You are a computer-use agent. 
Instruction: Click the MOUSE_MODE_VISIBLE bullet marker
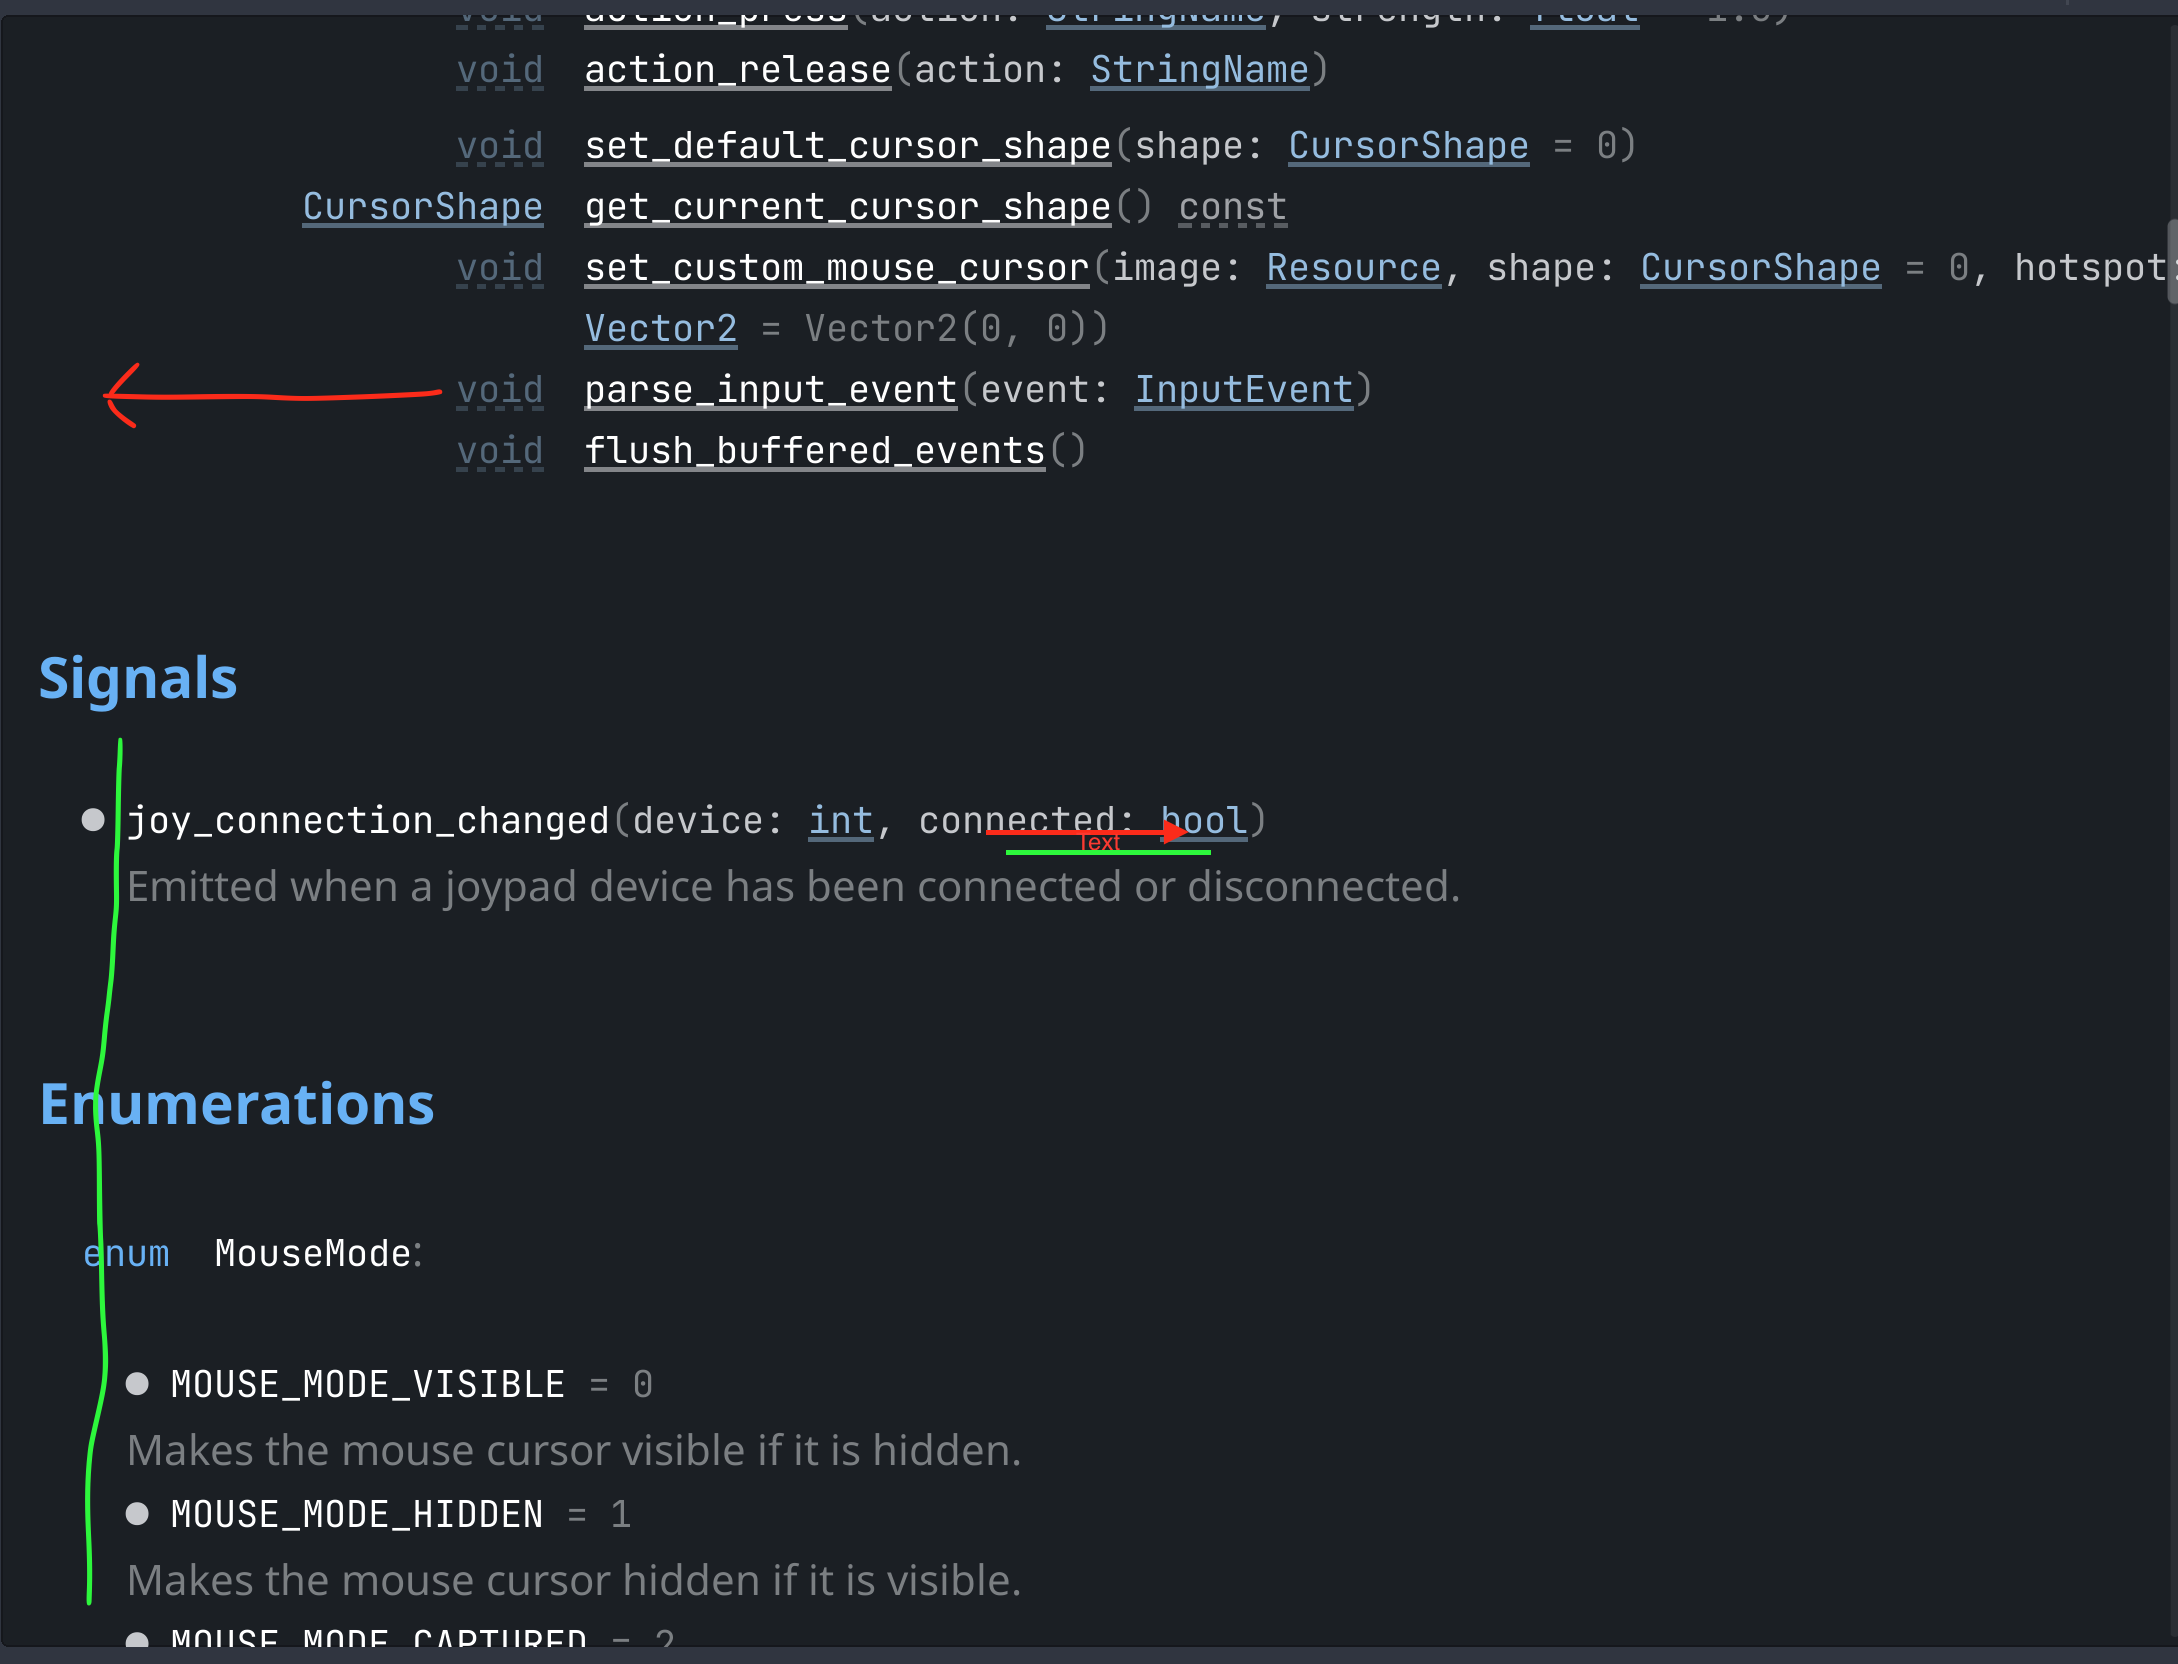[138, 1383]
